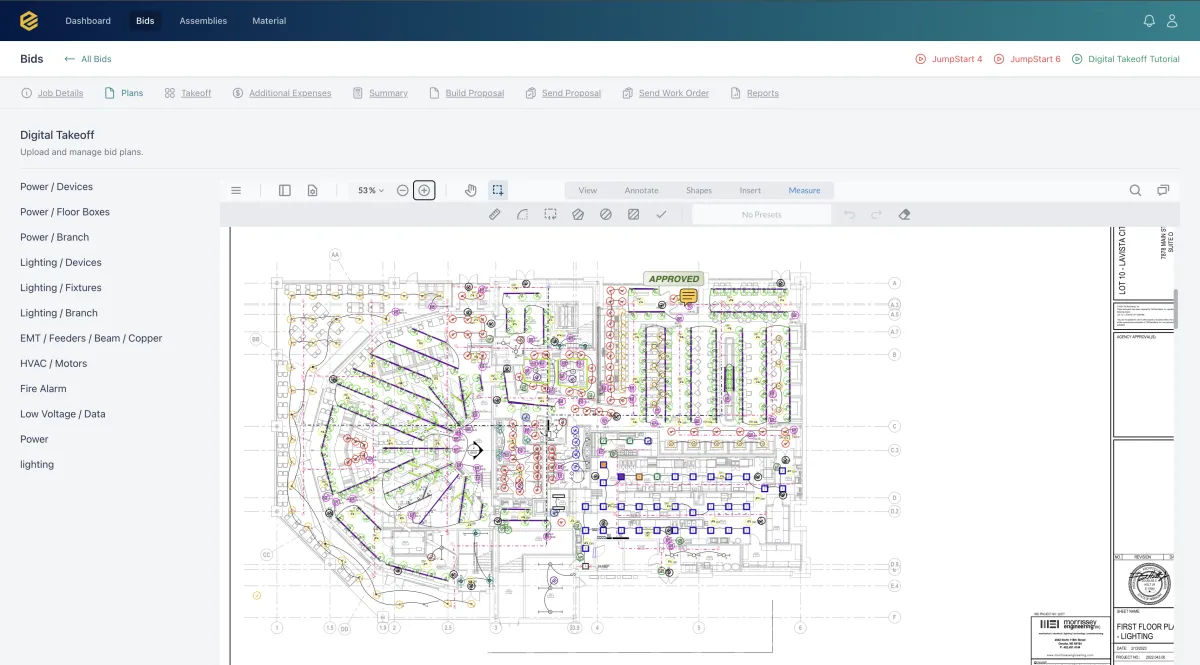Switch to the Annotate ribbon tab
Viewport: 1200px width, 665px height.
641,190
